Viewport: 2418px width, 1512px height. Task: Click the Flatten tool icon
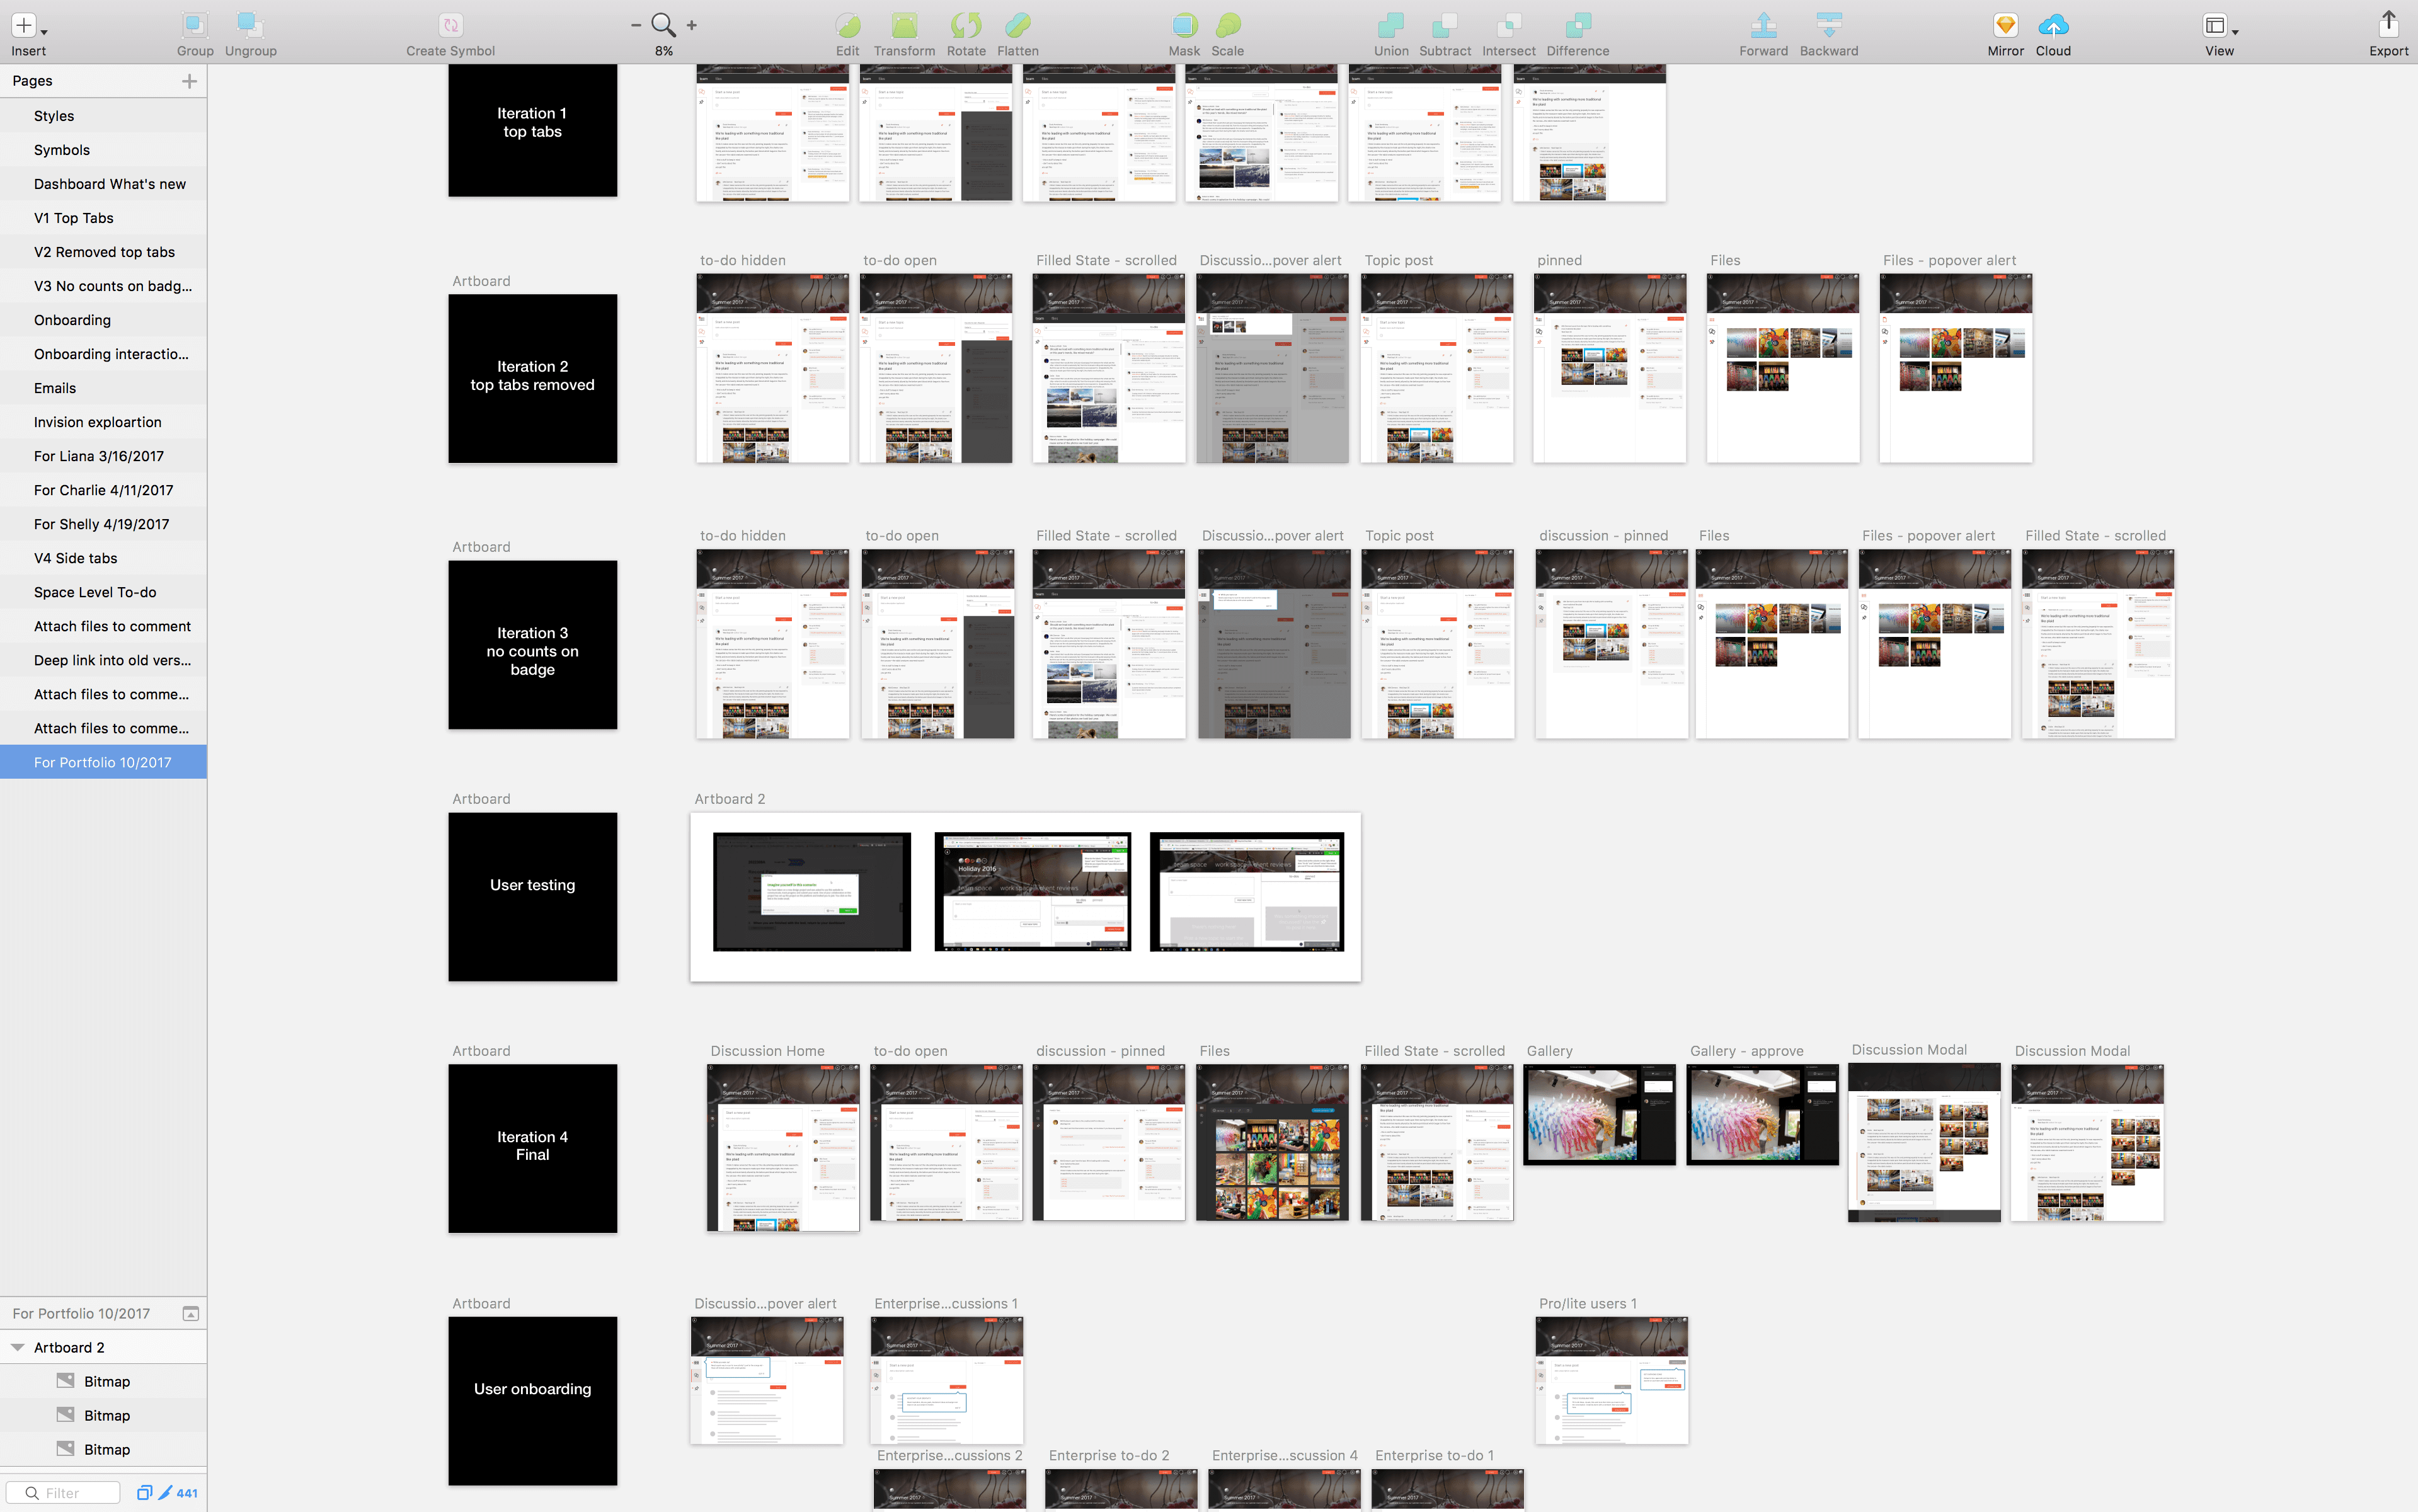1017,25
